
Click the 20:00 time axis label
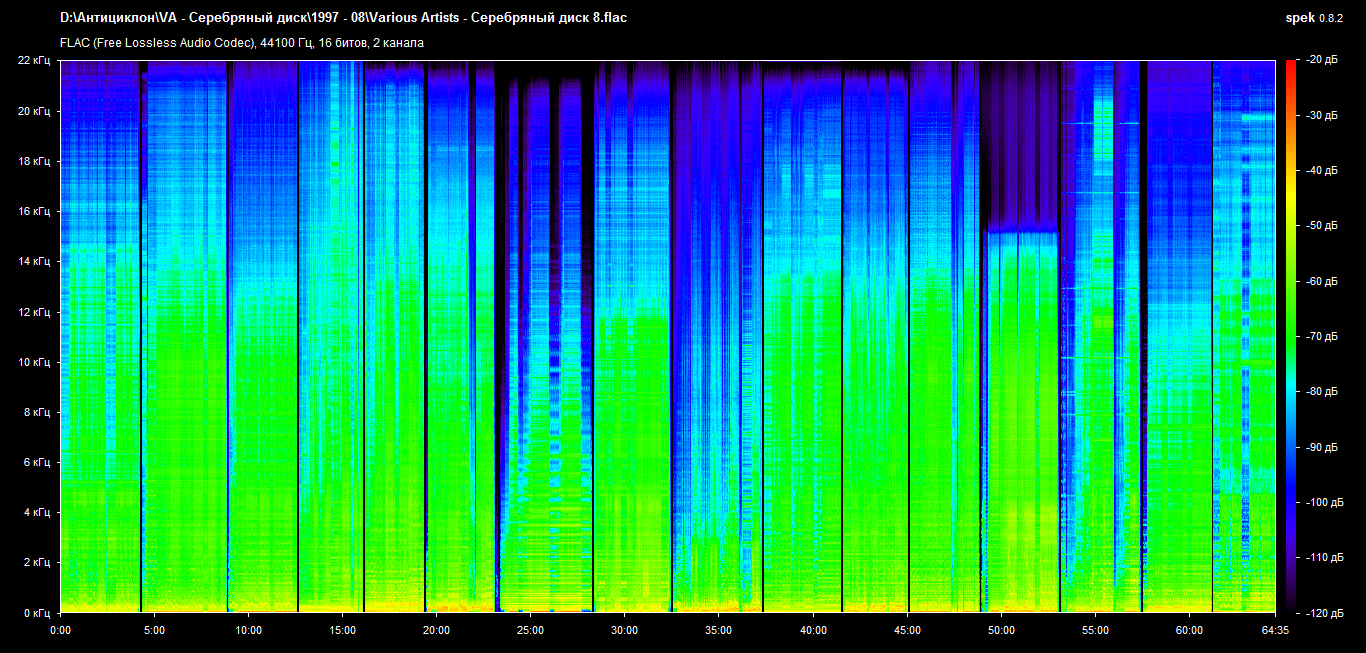(x=437, y=630)
